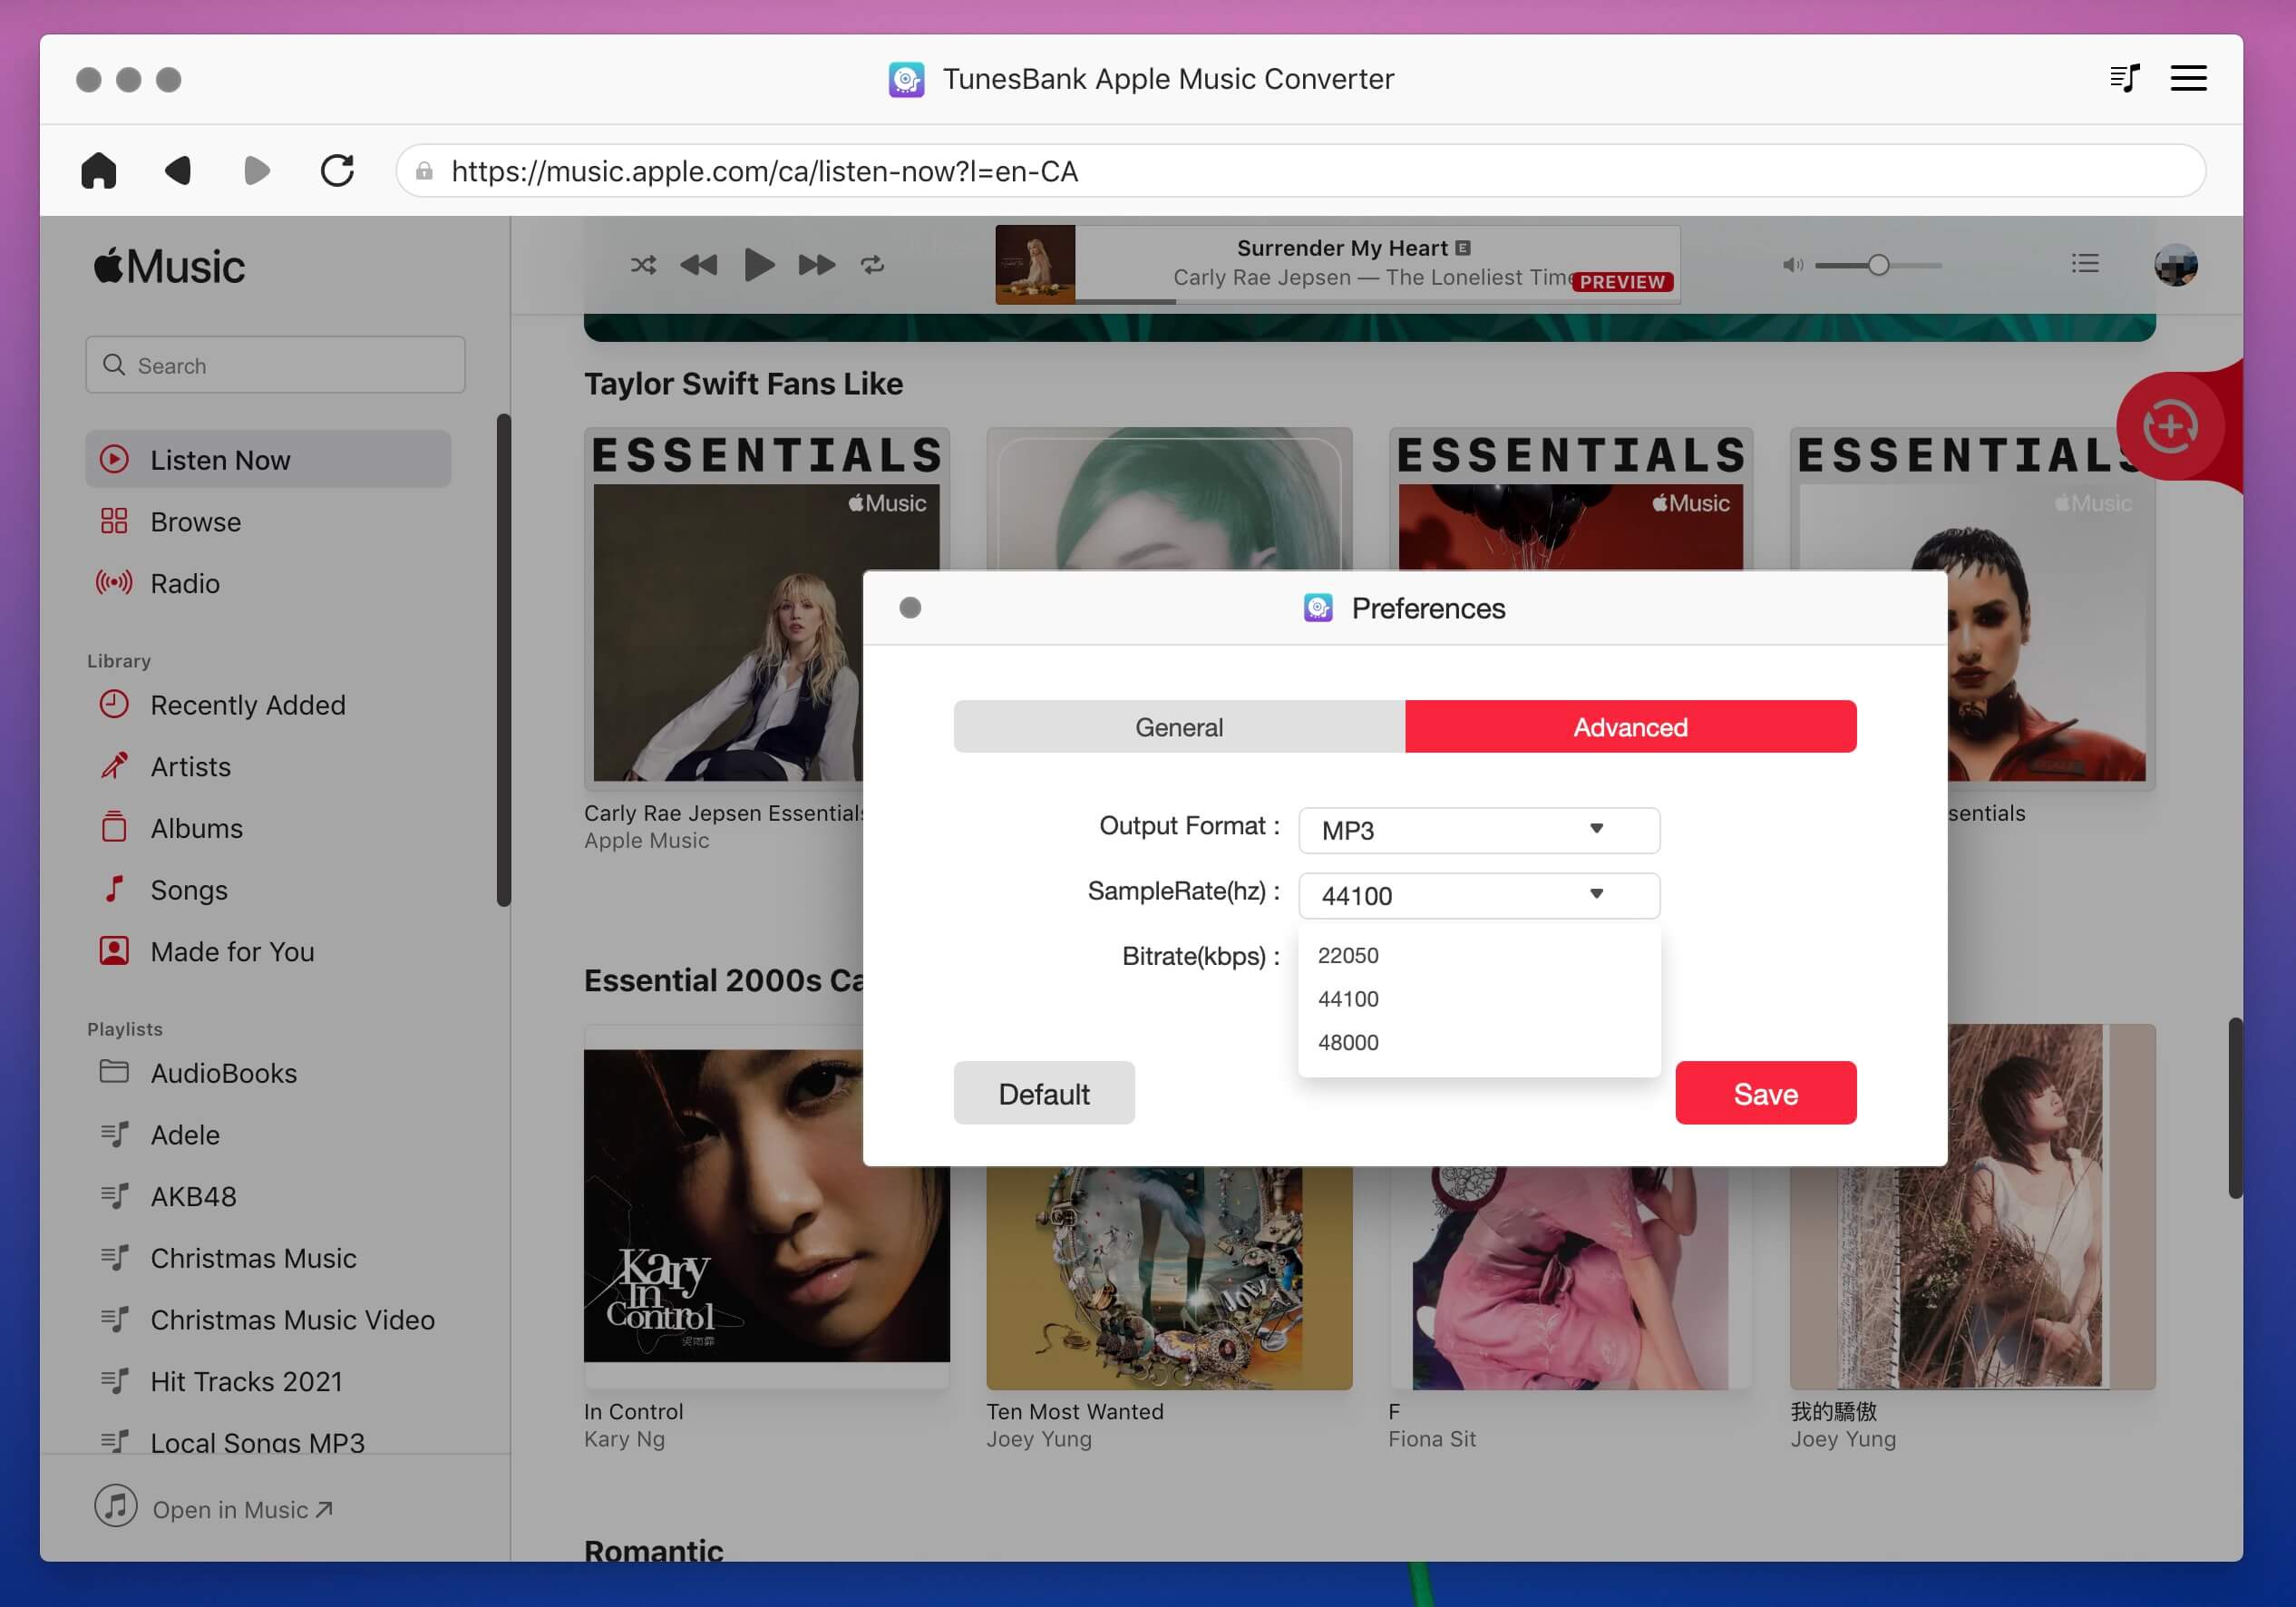Use the main page vertical scrollbar
Image resolution: width=2296 pixels, height=1607 pixels.
click(x=2235, y=1108)
